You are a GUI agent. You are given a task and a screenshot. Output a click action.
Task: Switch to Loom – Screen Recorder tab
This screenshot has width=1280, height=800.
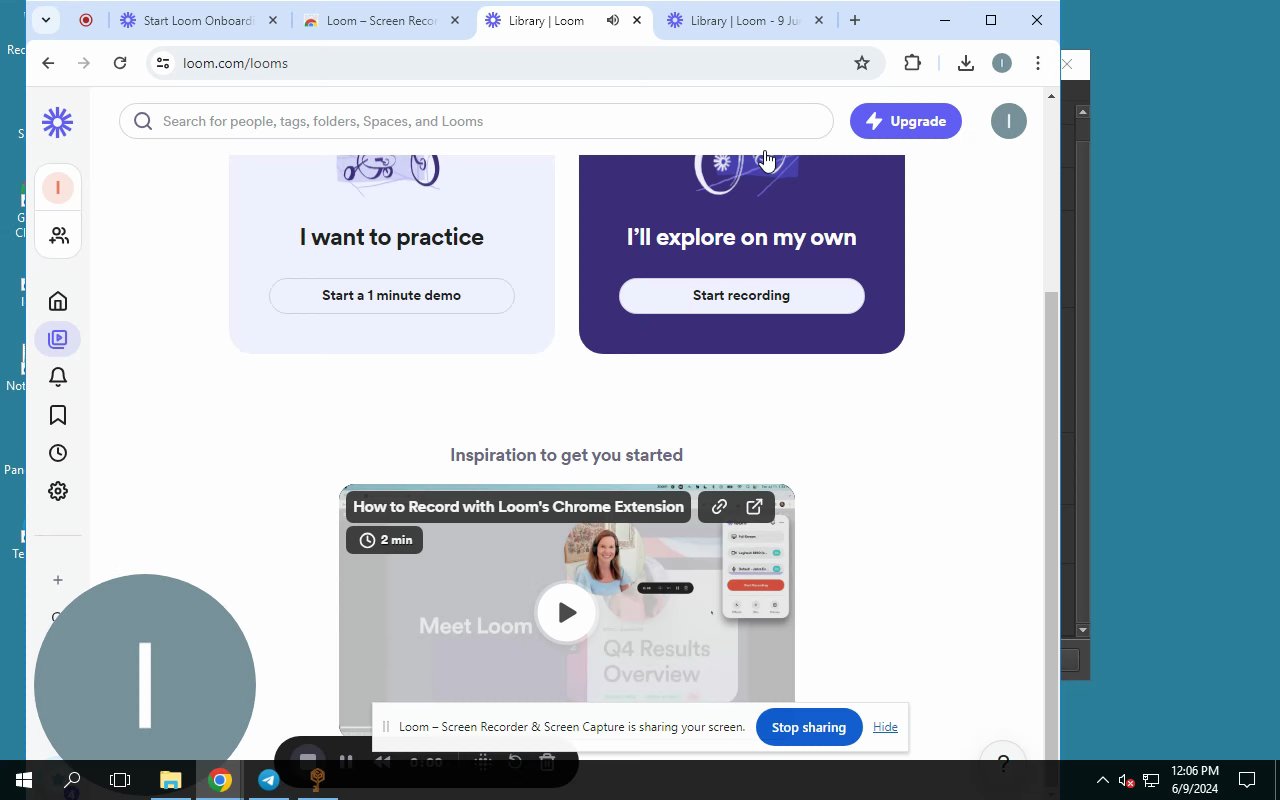coord(381,20)
